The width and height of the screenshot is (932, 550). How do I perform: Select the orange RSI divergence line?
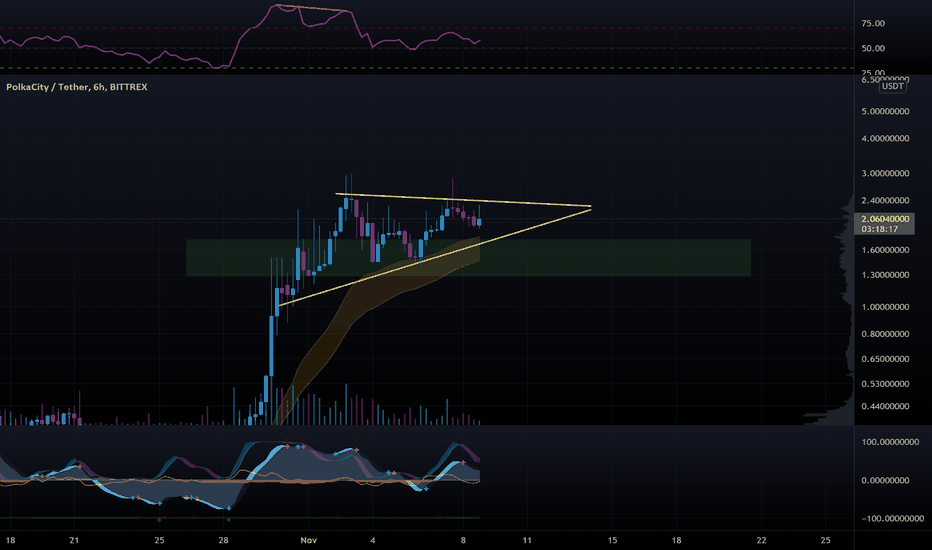(311, 8)
